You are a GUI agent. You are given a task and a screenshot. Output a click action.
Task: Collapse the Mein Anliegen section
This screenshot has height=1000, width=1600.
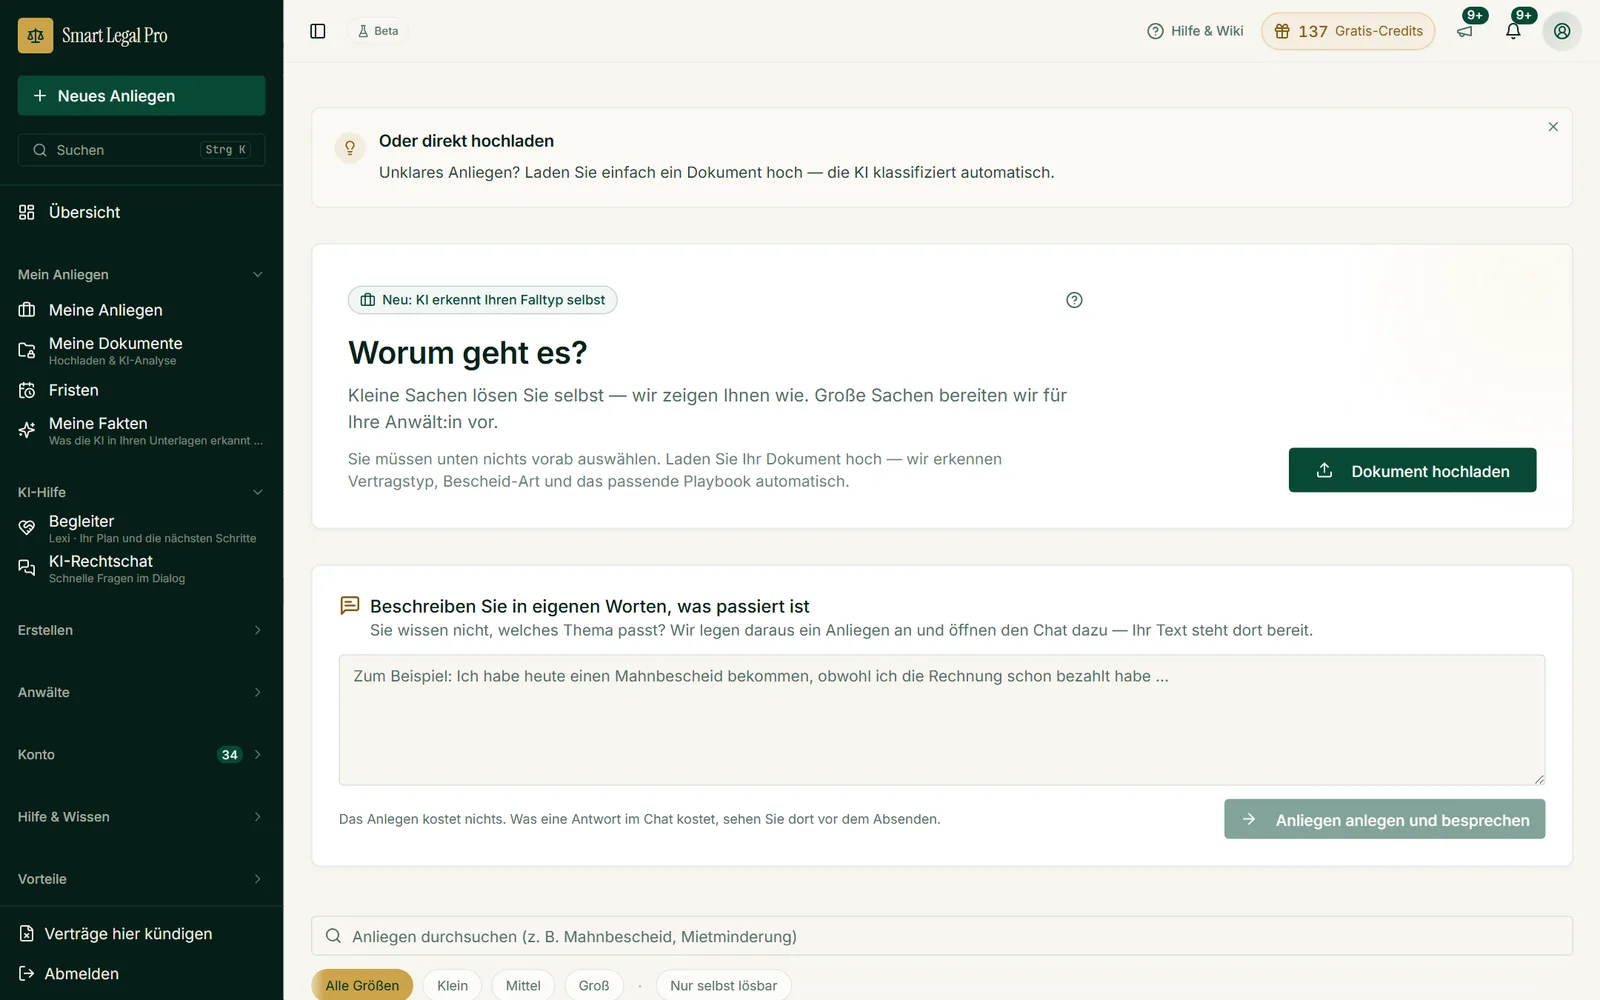141,274
